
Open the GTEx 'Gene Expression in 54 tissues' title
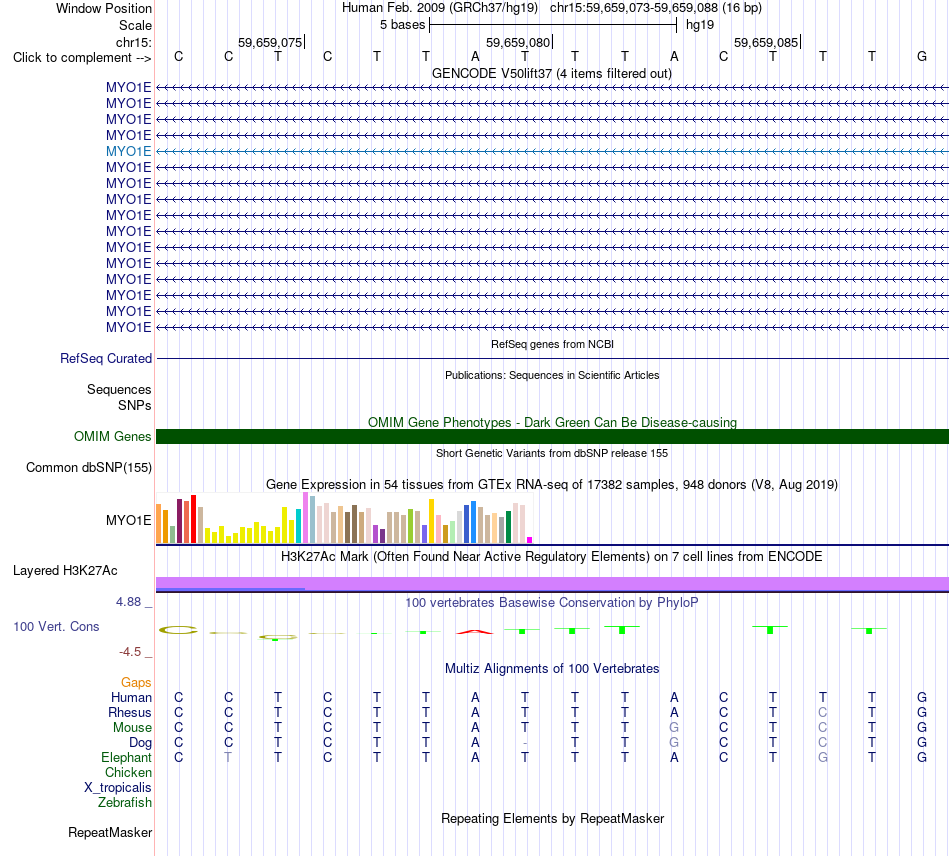coord(551,485)
